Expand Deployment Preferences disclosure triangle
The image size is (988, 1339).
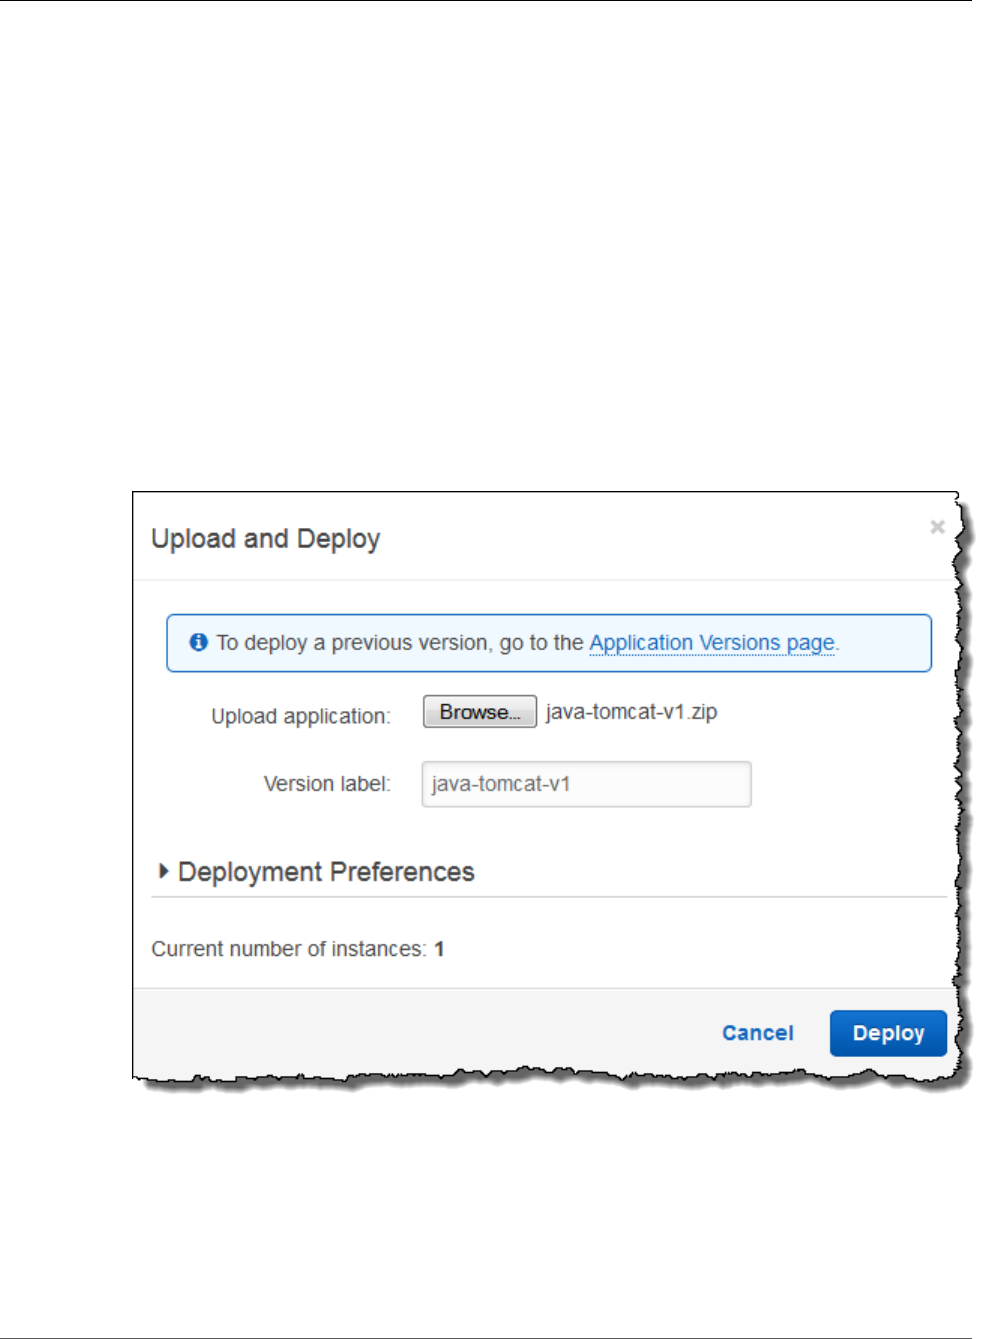tap(164, 871)
